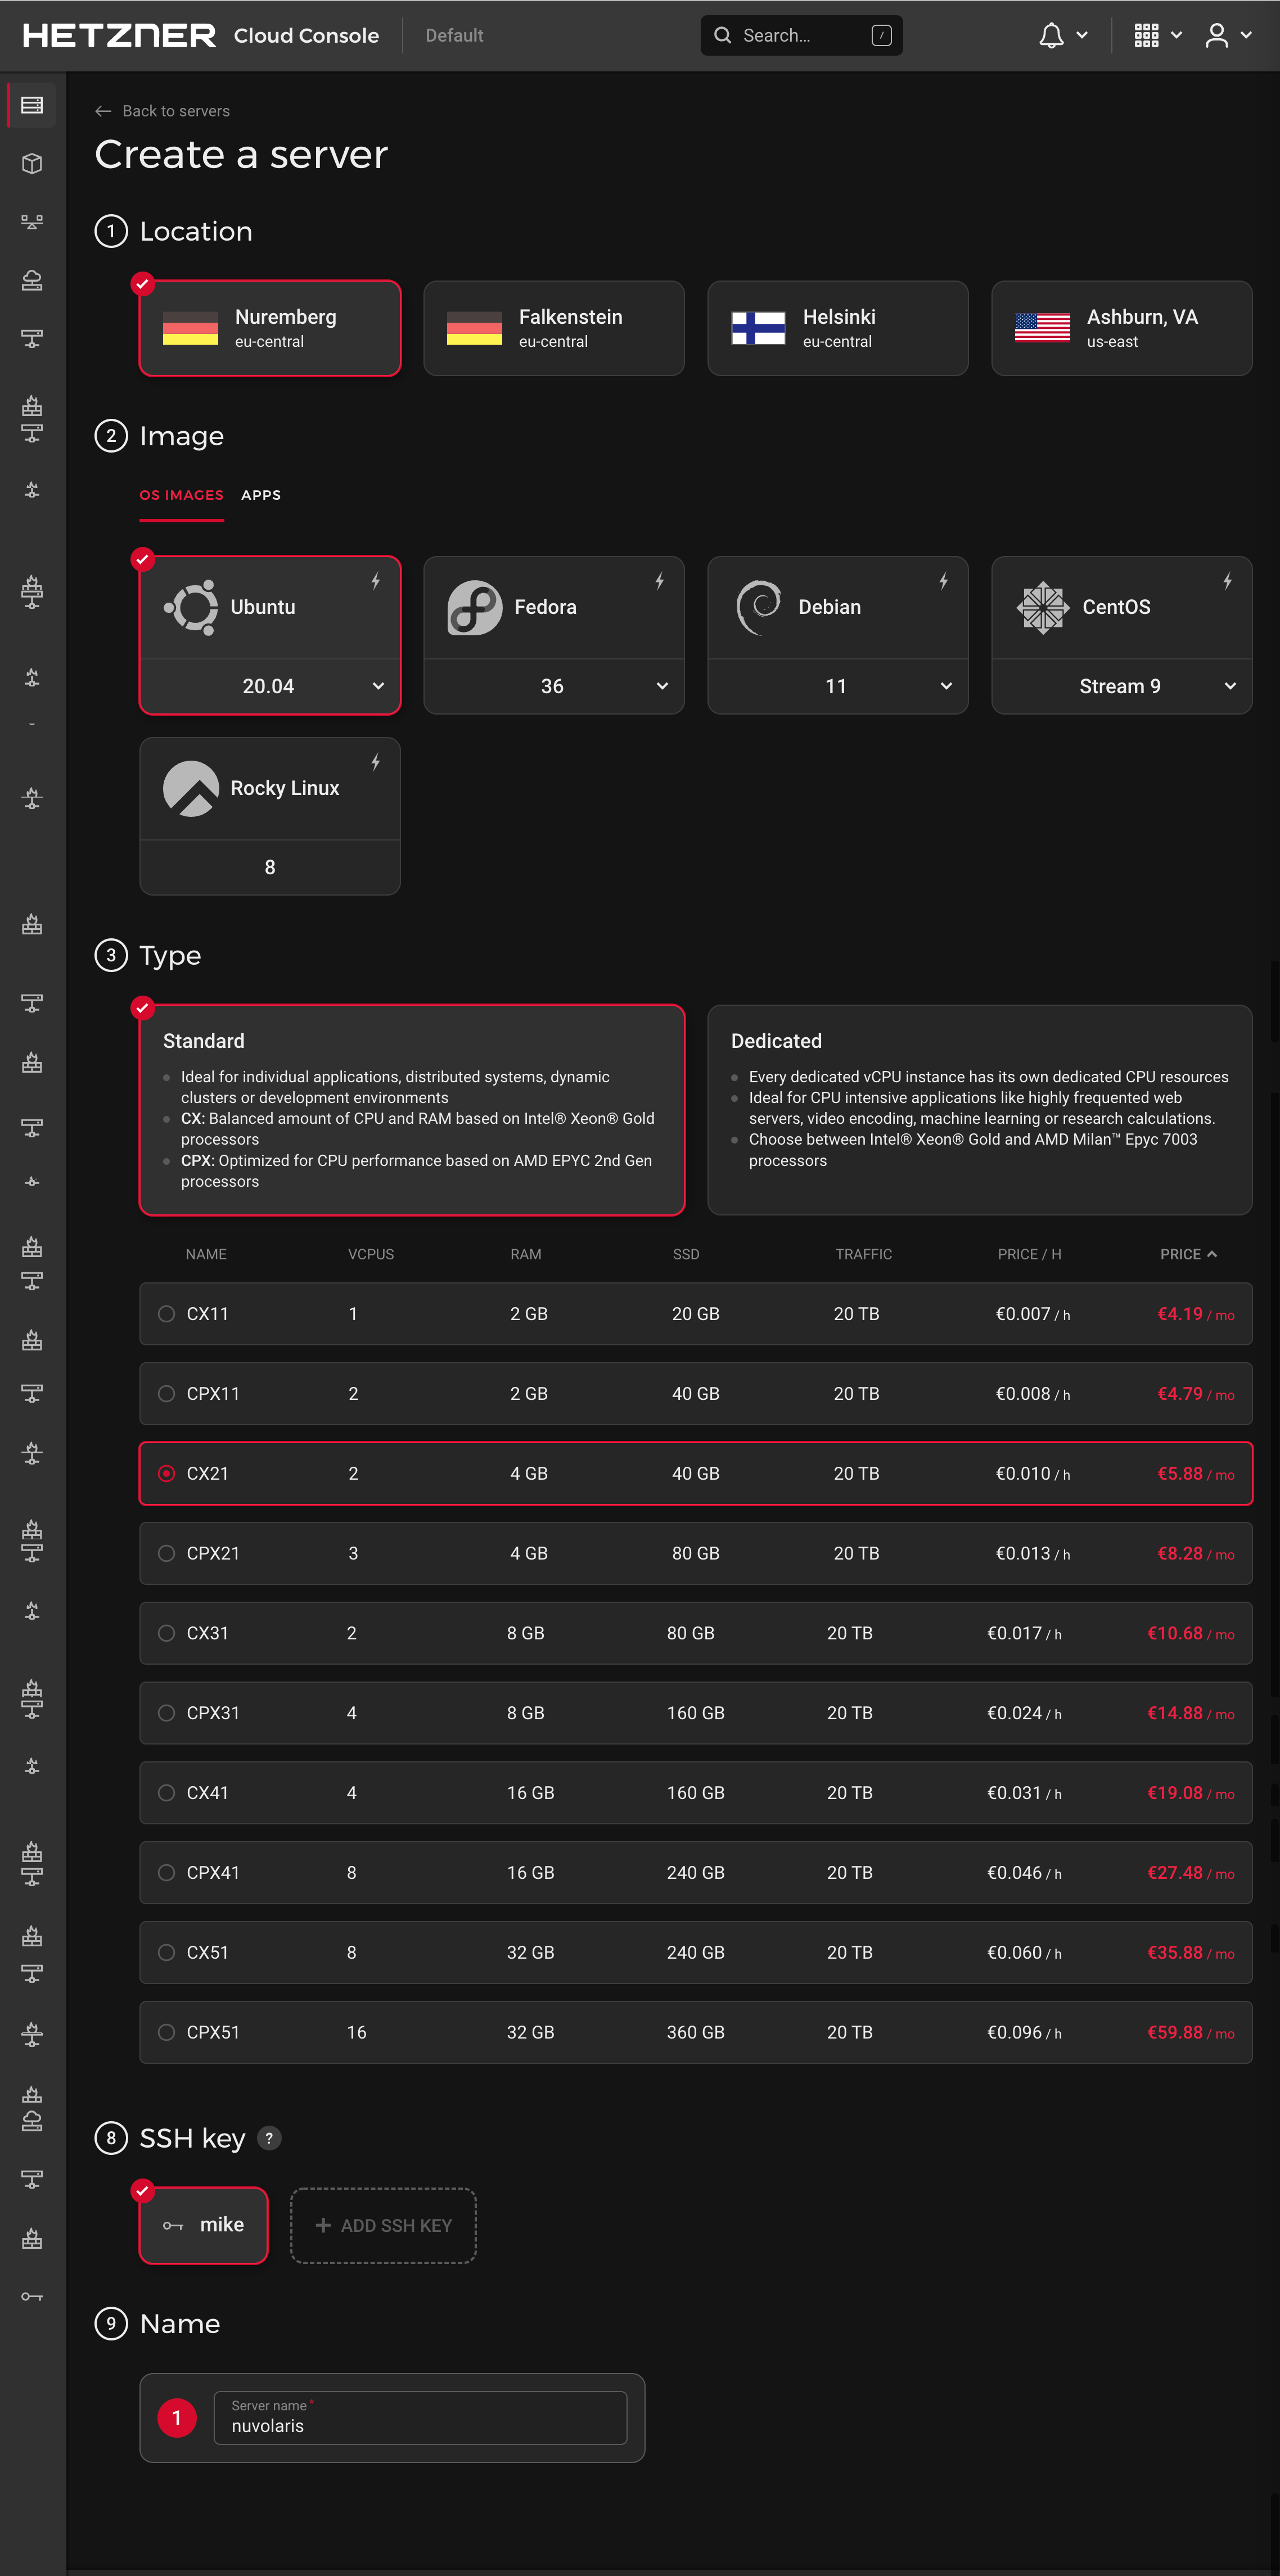Expand the chevron next to notifications bell
Viewport: 1280px width, 2576px height.
(1082, 36)
